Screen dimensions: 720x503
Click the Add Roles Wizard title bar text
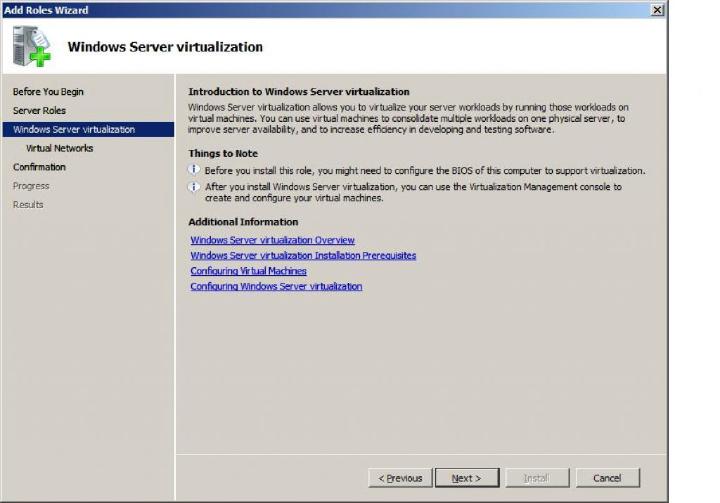(46, 10)
